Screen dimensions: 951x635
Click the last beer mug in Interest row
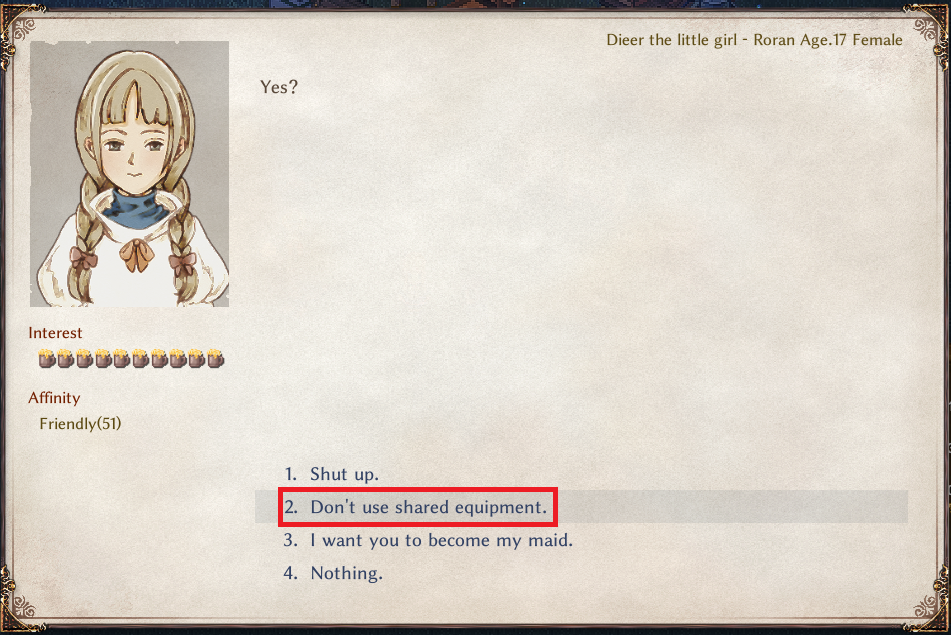(215, 358)
